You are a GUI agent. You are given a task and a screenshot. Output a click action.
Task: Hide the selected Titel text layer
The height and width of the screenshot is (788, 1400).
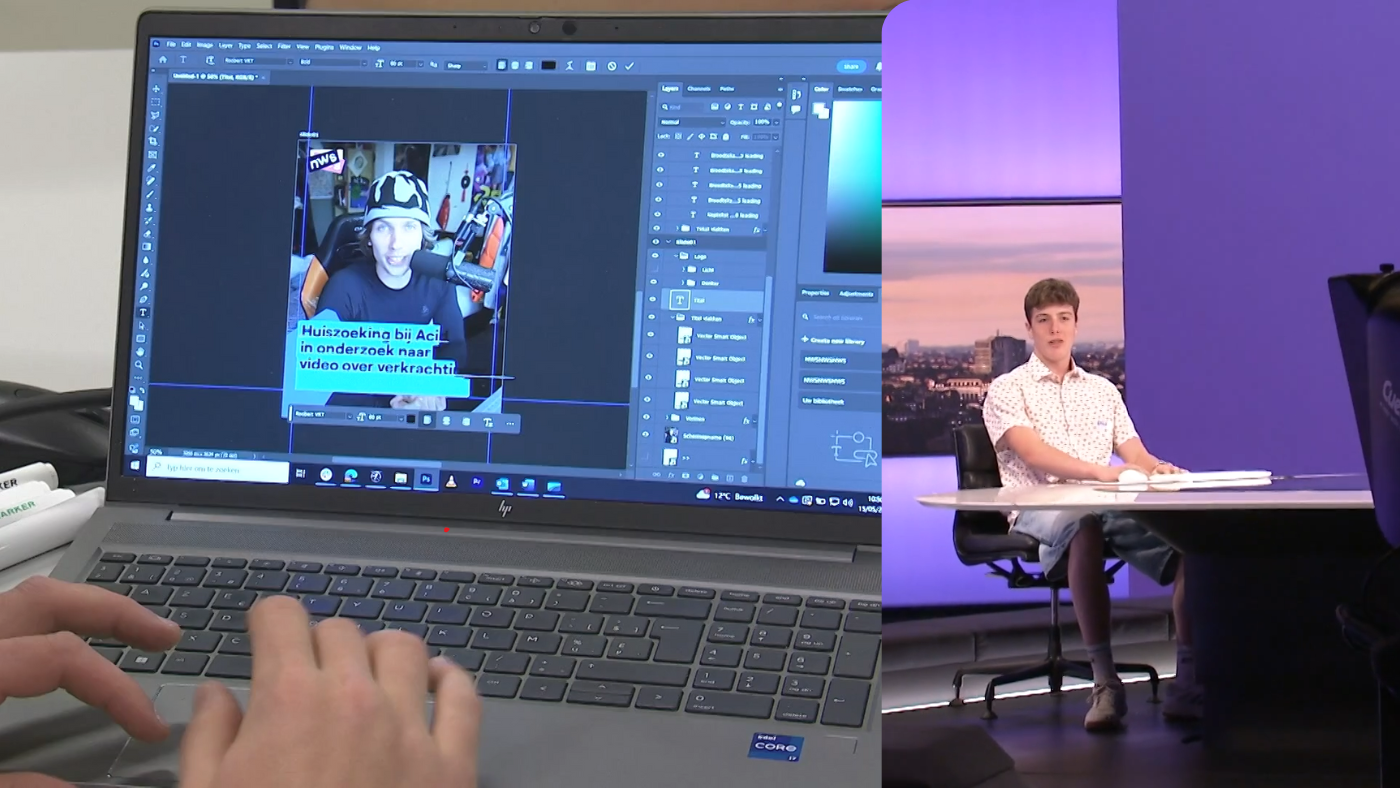pyautogui.click(x=653, y=299)
